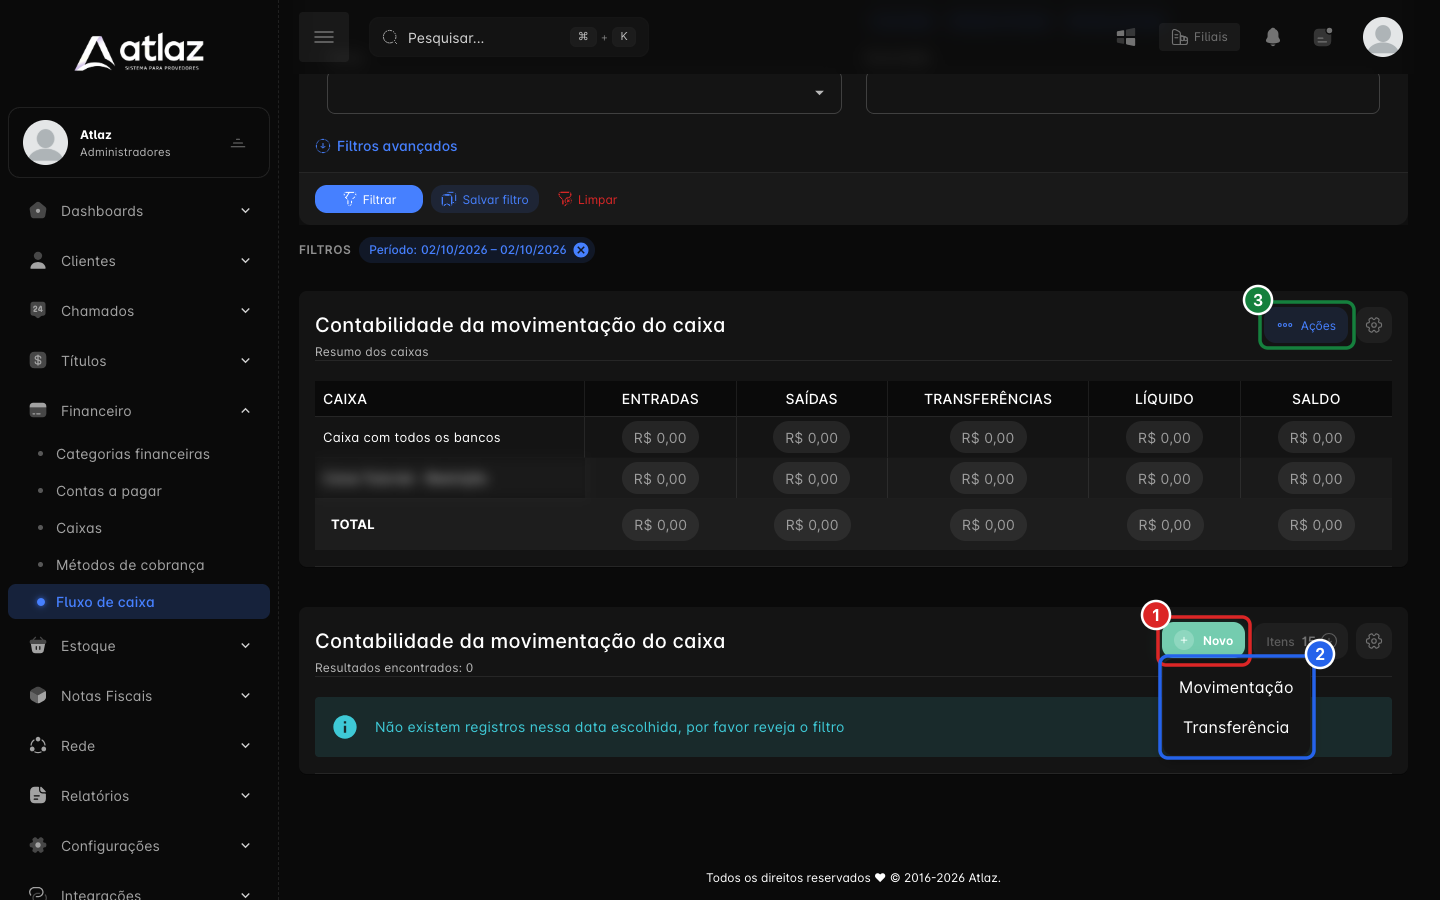Click the Relatórios document icon
Viewport: 1440px width, 900px height.
(38, 795)
